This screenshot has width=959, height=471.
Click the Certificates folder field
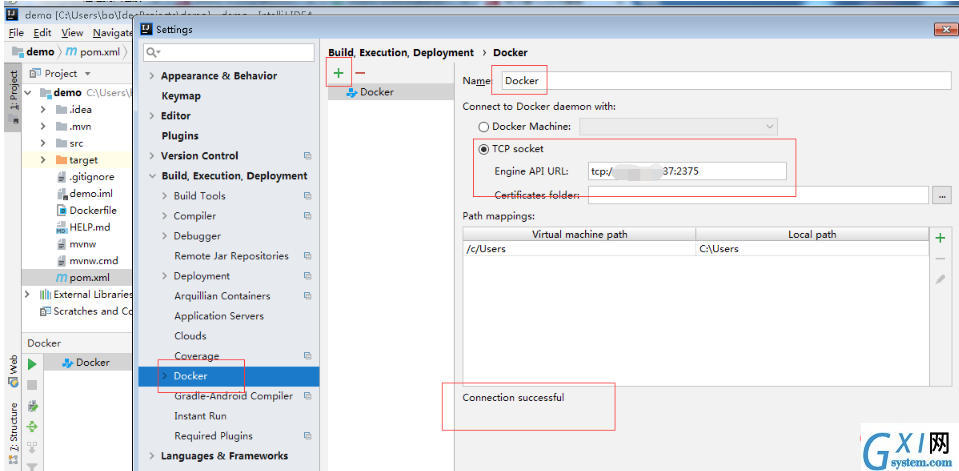coord(758,195)
